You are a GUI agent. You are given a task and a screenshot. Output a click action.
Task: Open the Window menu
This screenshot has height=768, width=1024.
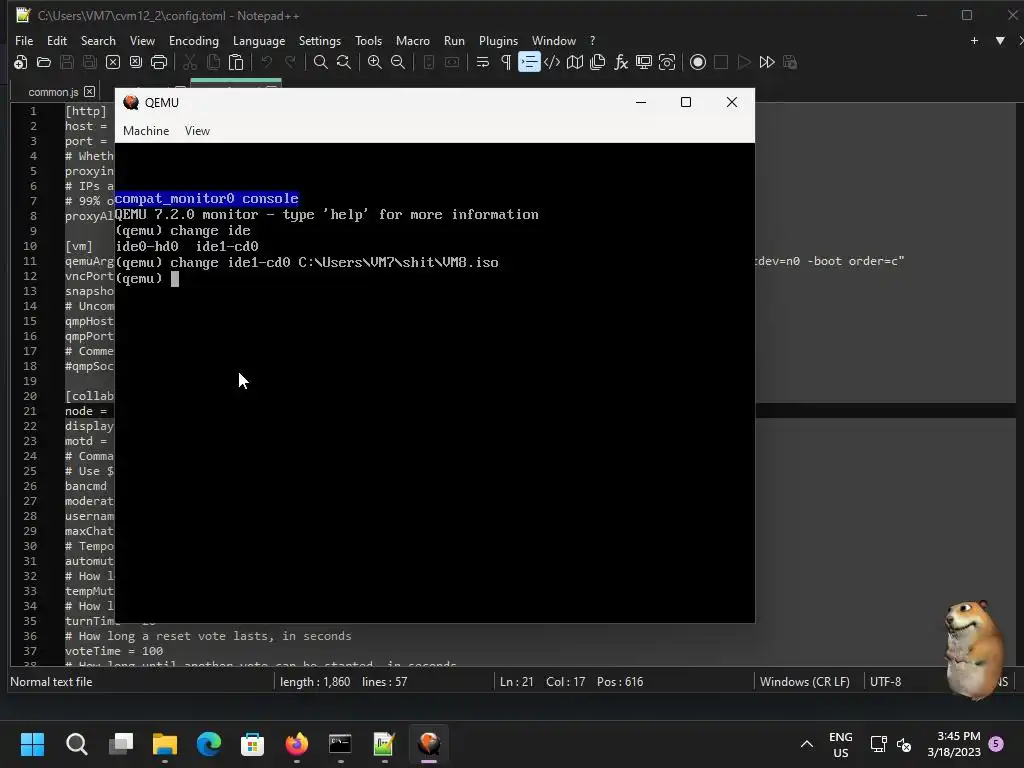[x=554, y=40]
